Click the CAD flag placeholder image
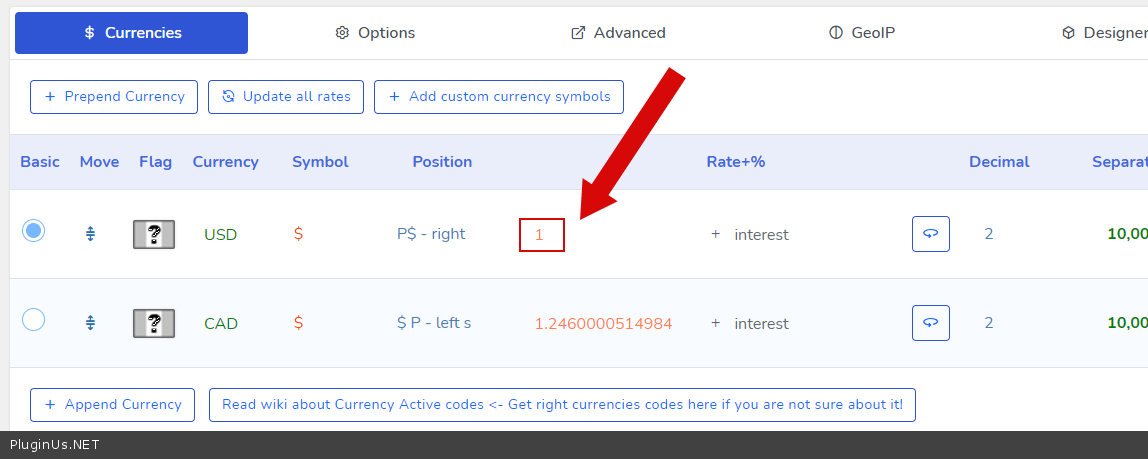Image resolution: width=1148 pixels, height=459 pixels. pyautogui.click(x=154, y=323)
